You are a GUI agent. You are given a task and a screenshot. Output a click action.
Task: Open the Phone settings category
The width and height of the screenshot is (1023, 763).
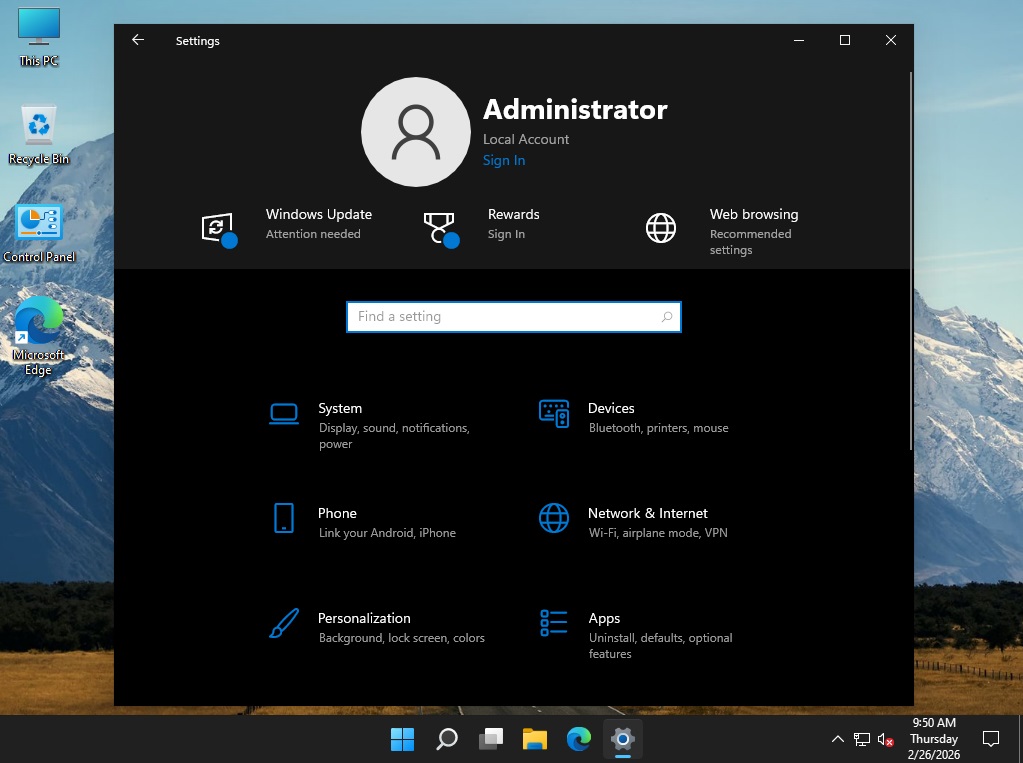(x=337, y=514)
